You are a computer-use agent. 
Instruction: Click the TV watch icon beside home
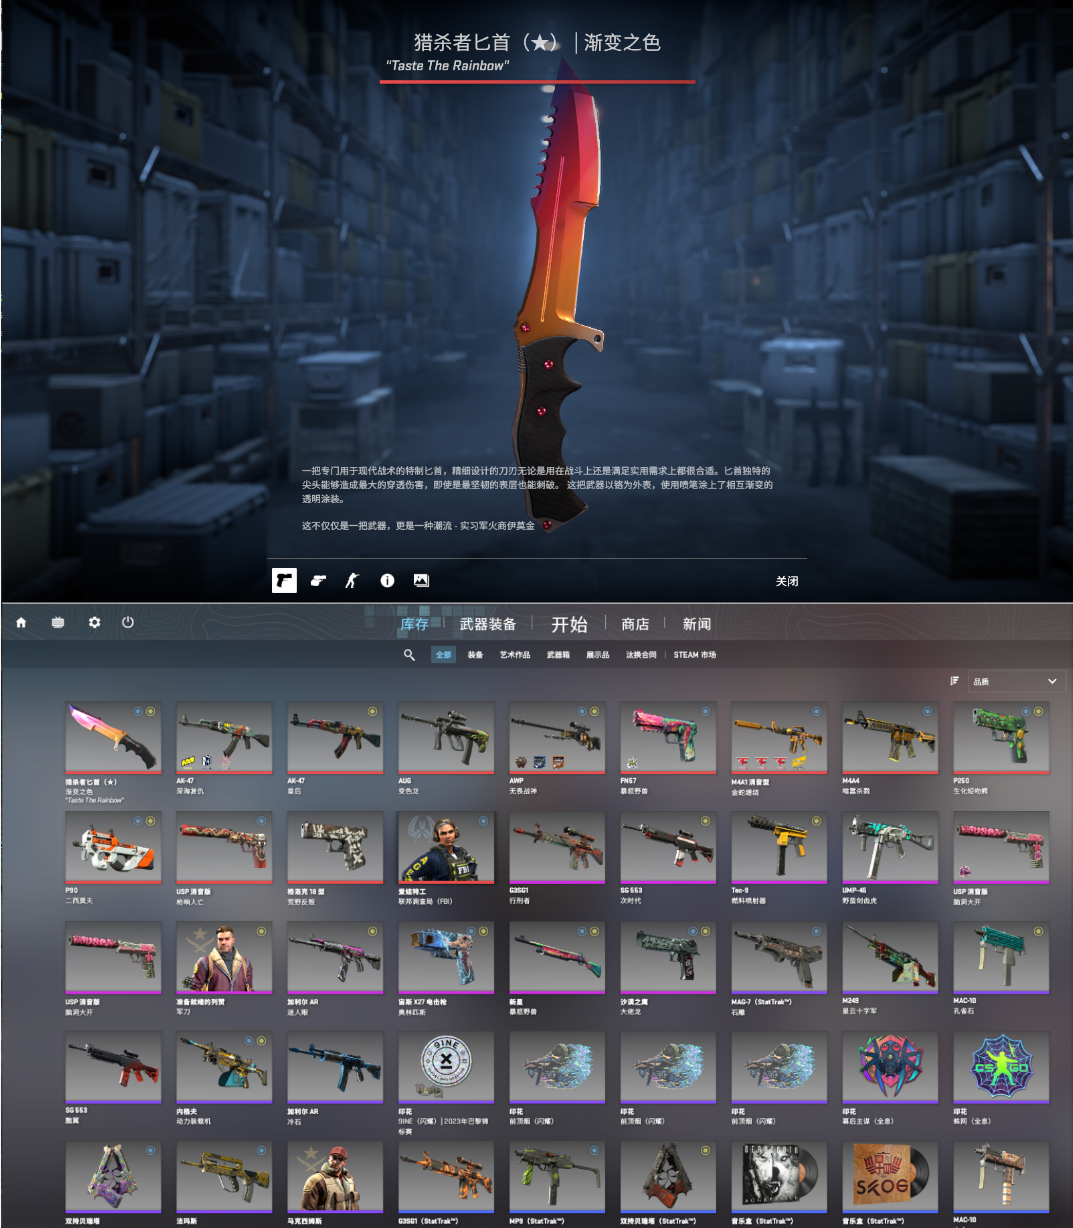click(58, 622)
